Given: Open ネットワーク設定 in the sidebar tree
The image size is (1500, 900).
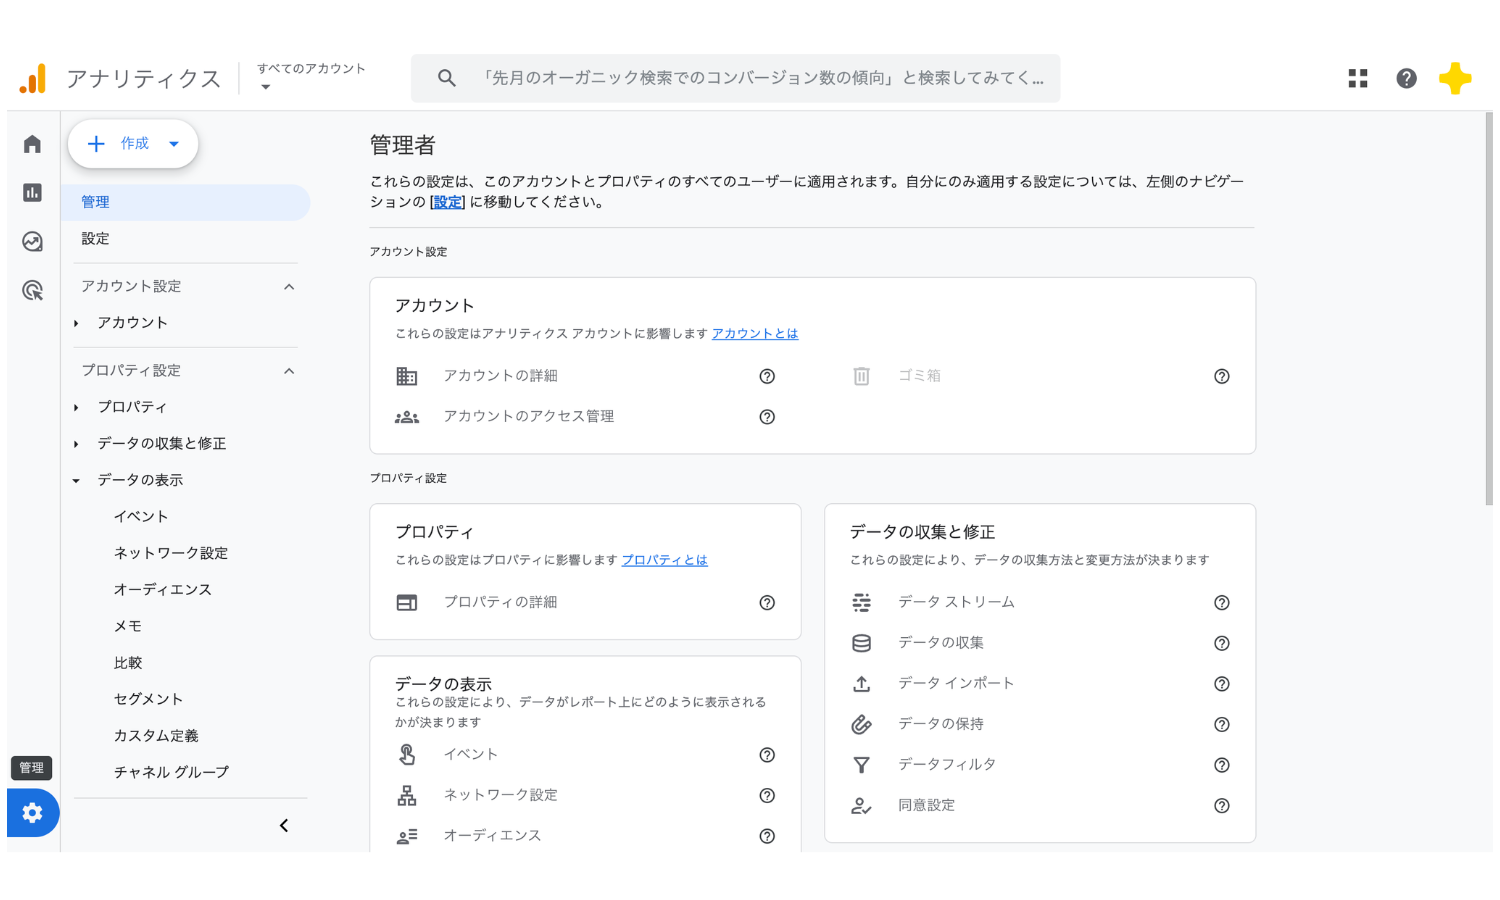Looking at the screenshot, I should click(x=171, y=553).
